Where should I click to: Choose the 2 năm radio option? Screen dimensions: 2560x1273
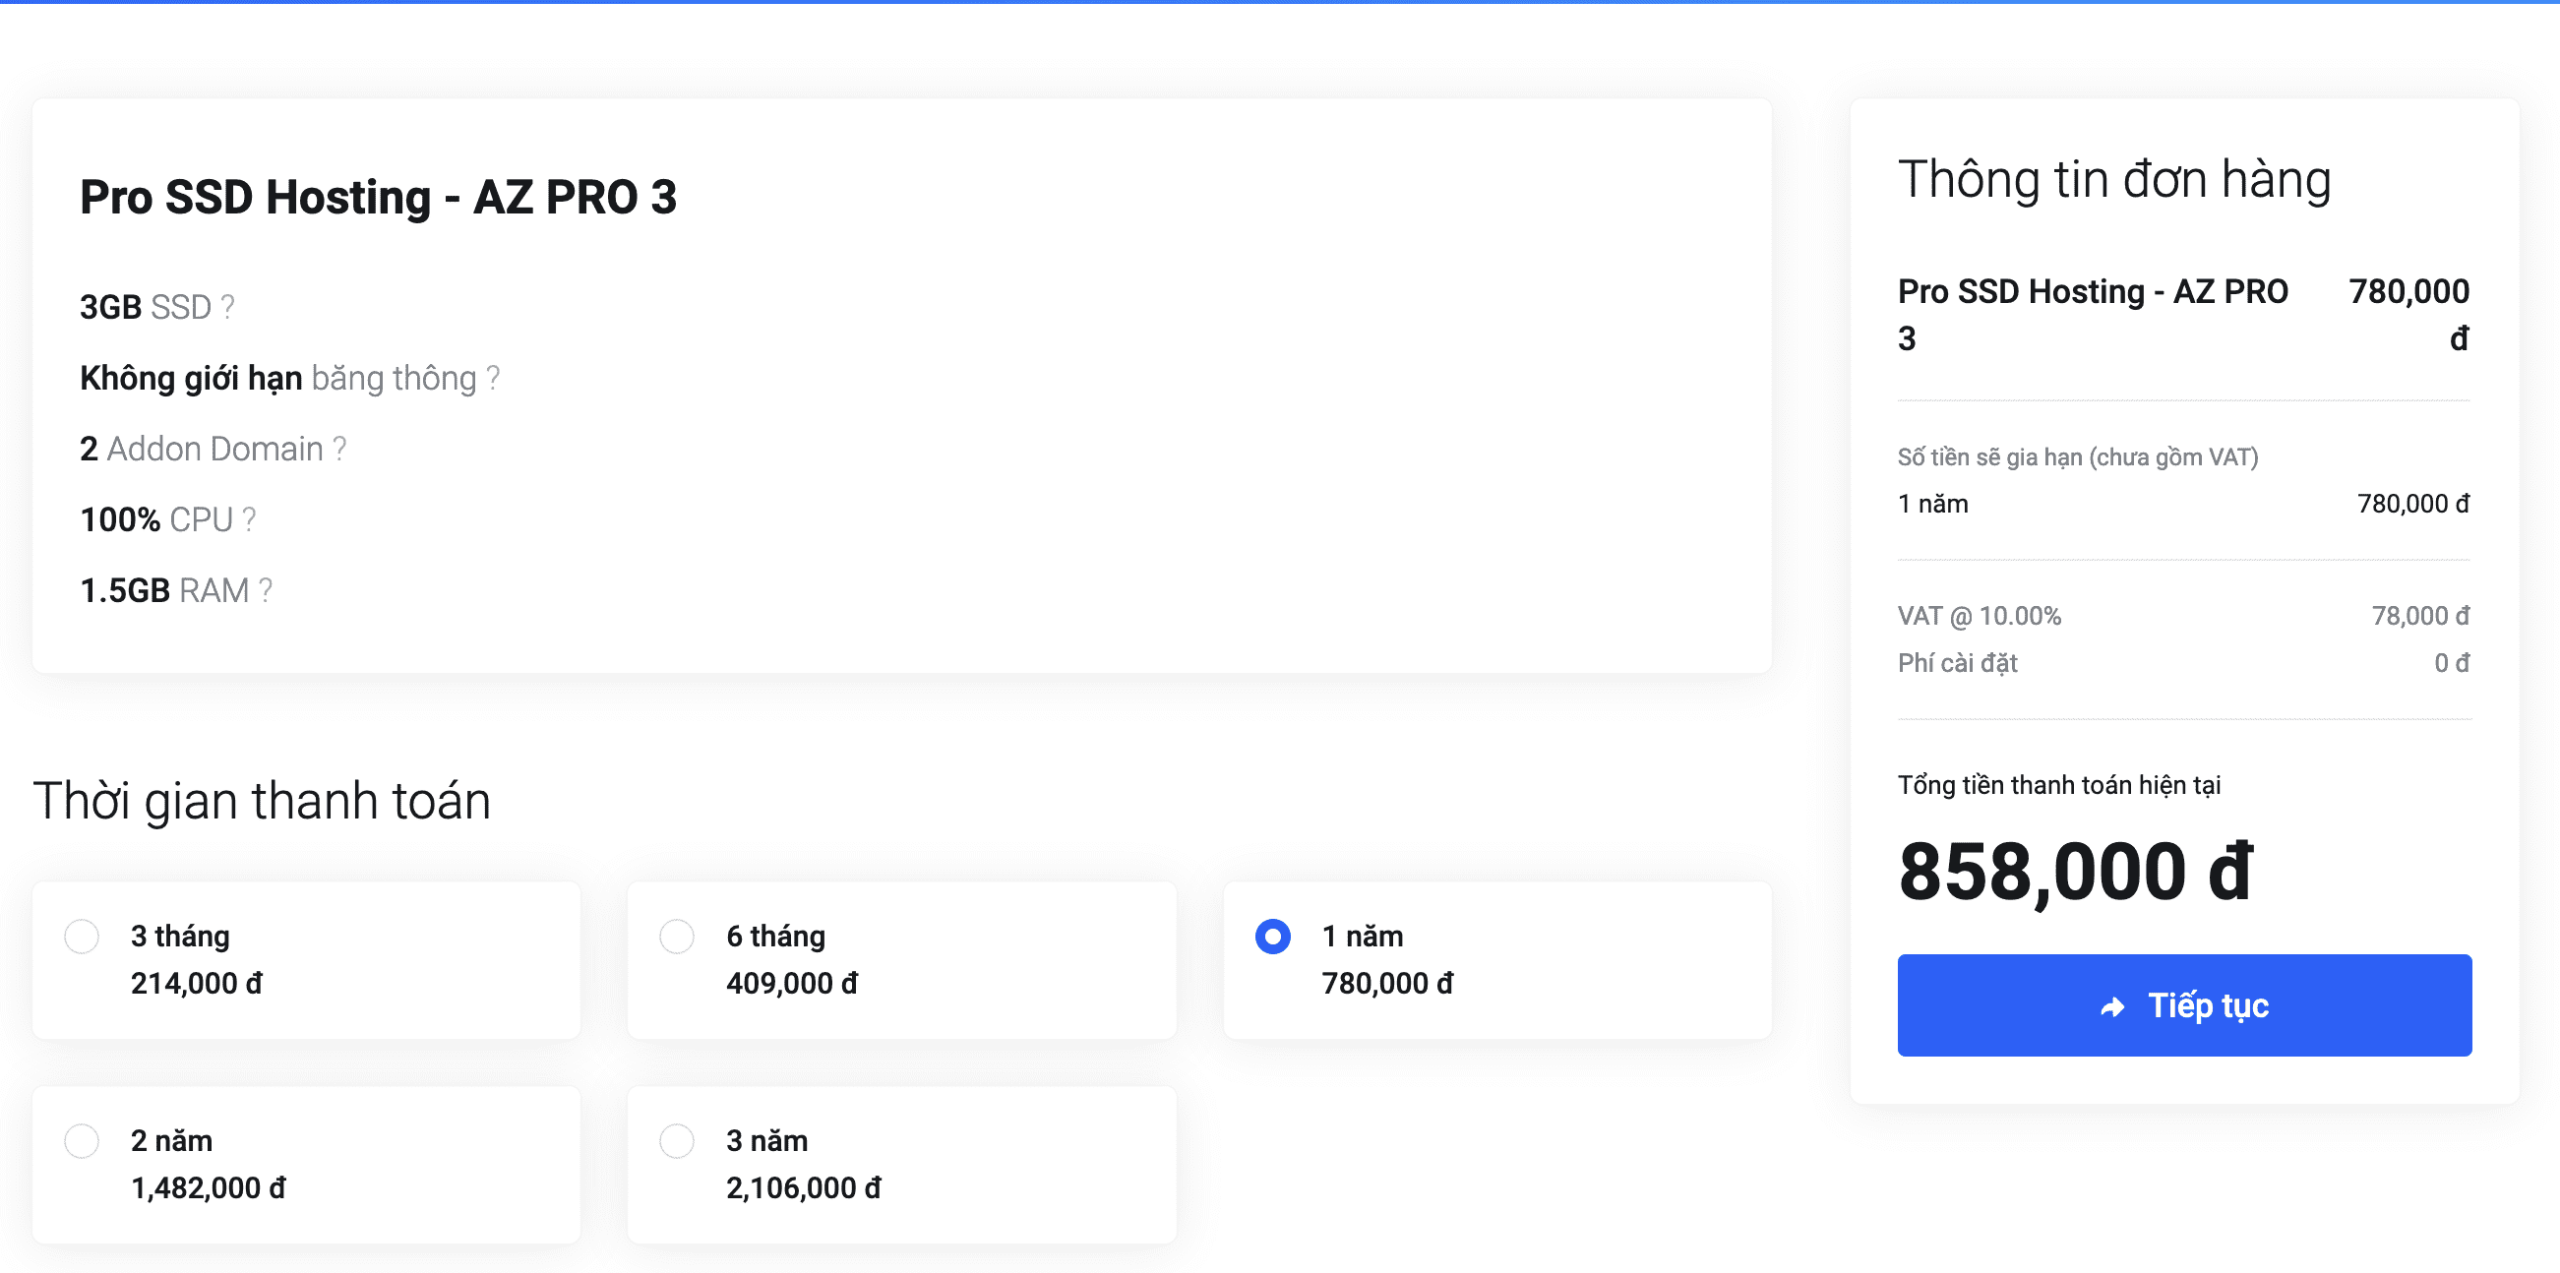point(82,1141)
